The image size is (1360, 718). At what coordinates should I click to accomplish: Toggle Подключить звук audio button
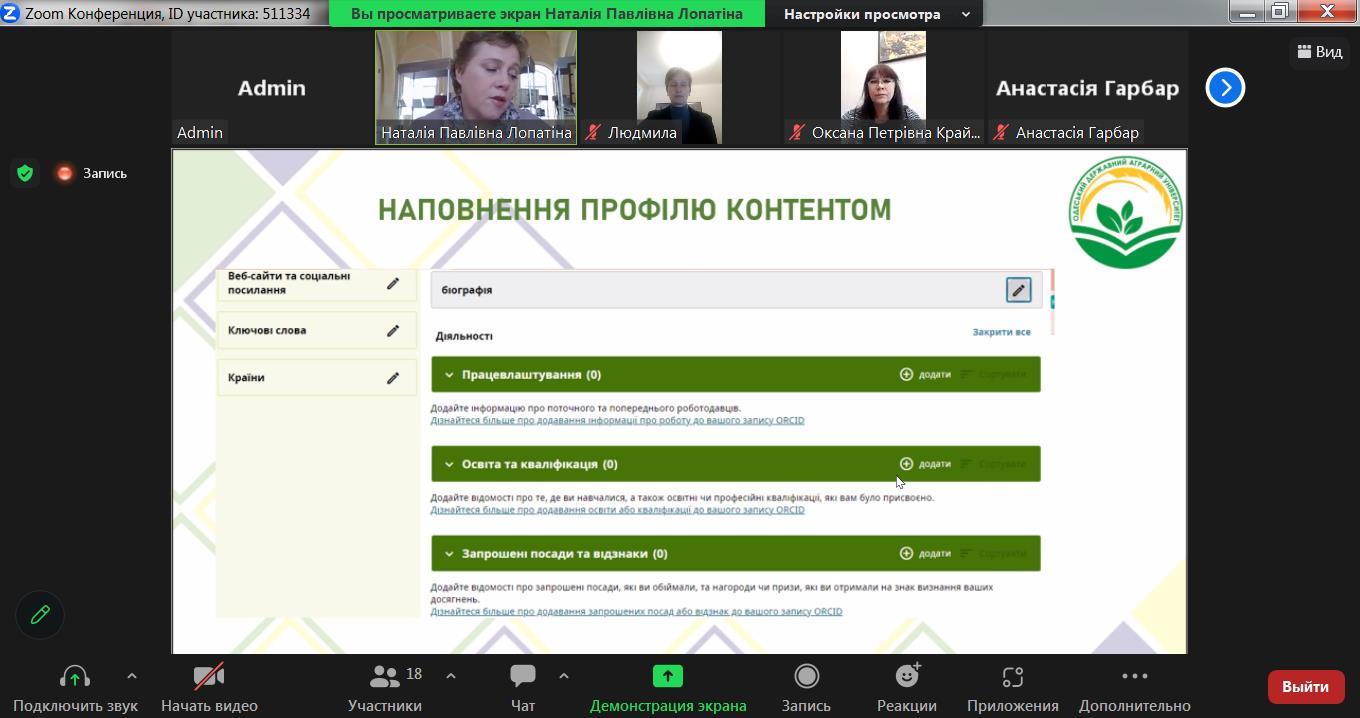pyautogui.click(x=75, y=677)
